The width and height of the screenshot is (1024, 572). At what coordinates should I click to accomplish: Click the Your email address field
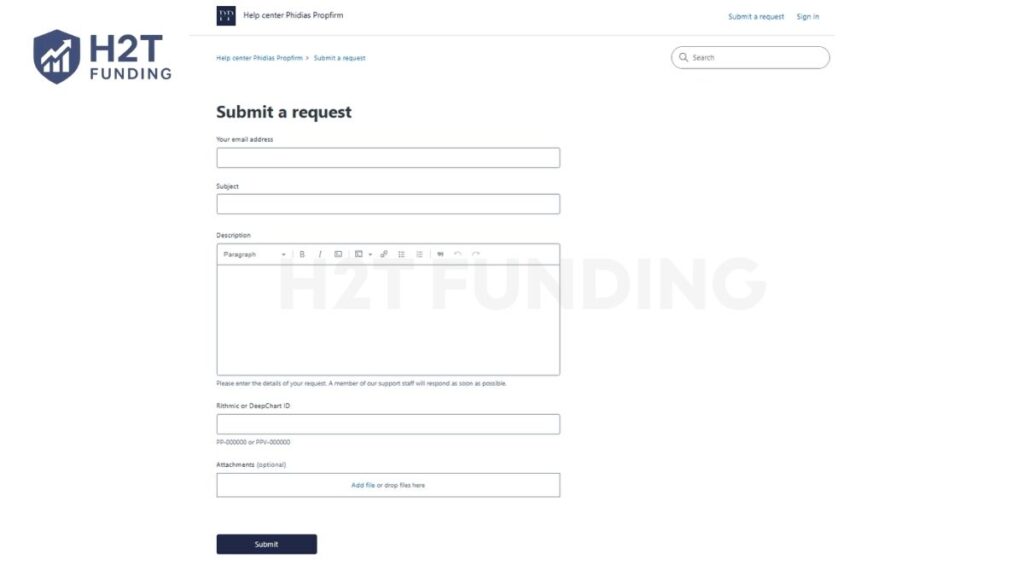(x=388, y=158)
